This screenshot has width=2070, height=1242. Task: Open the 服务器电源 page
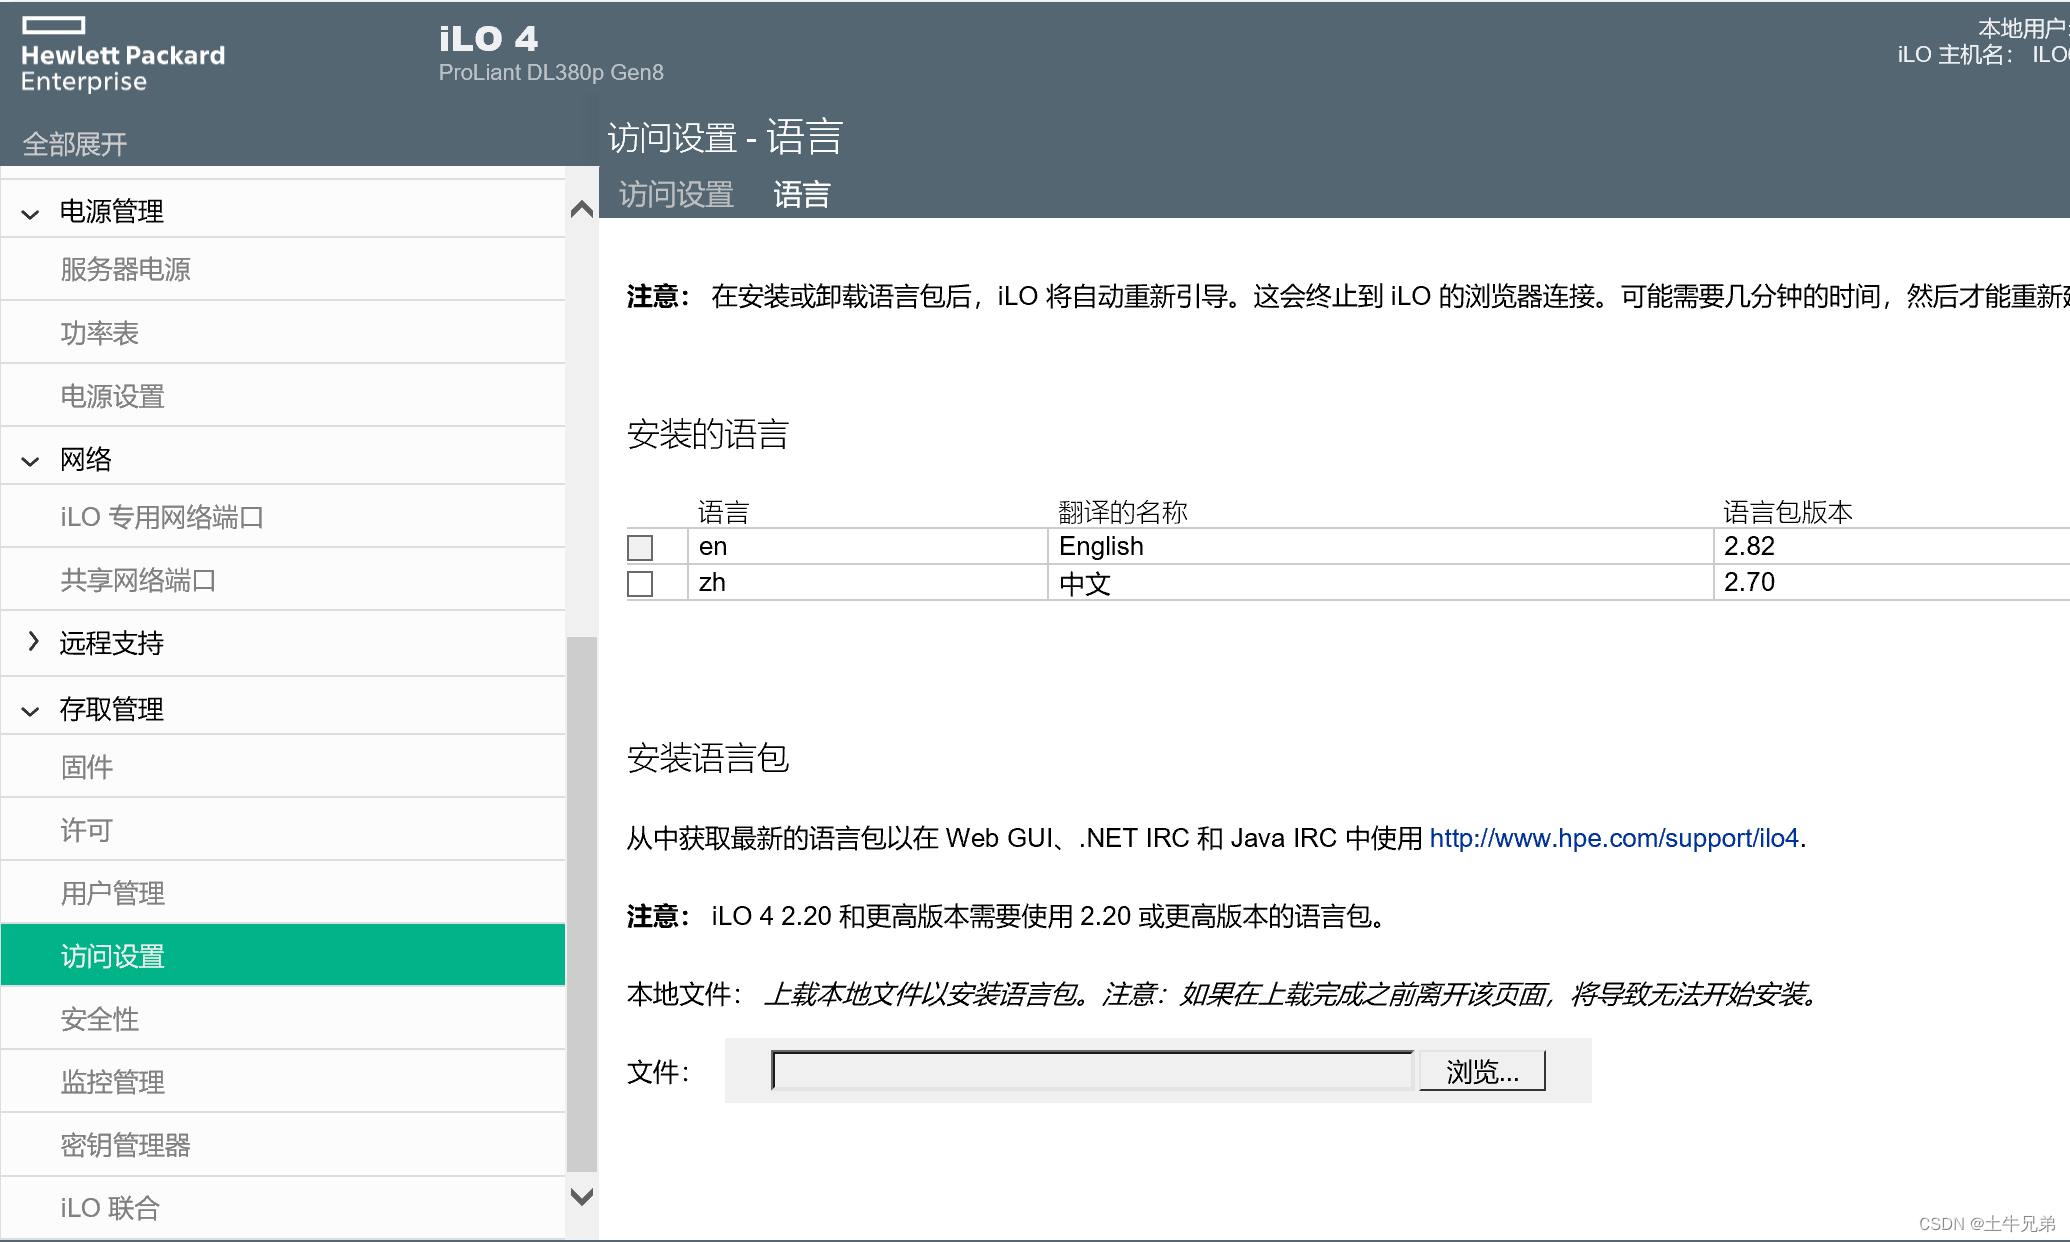[125, 268]
